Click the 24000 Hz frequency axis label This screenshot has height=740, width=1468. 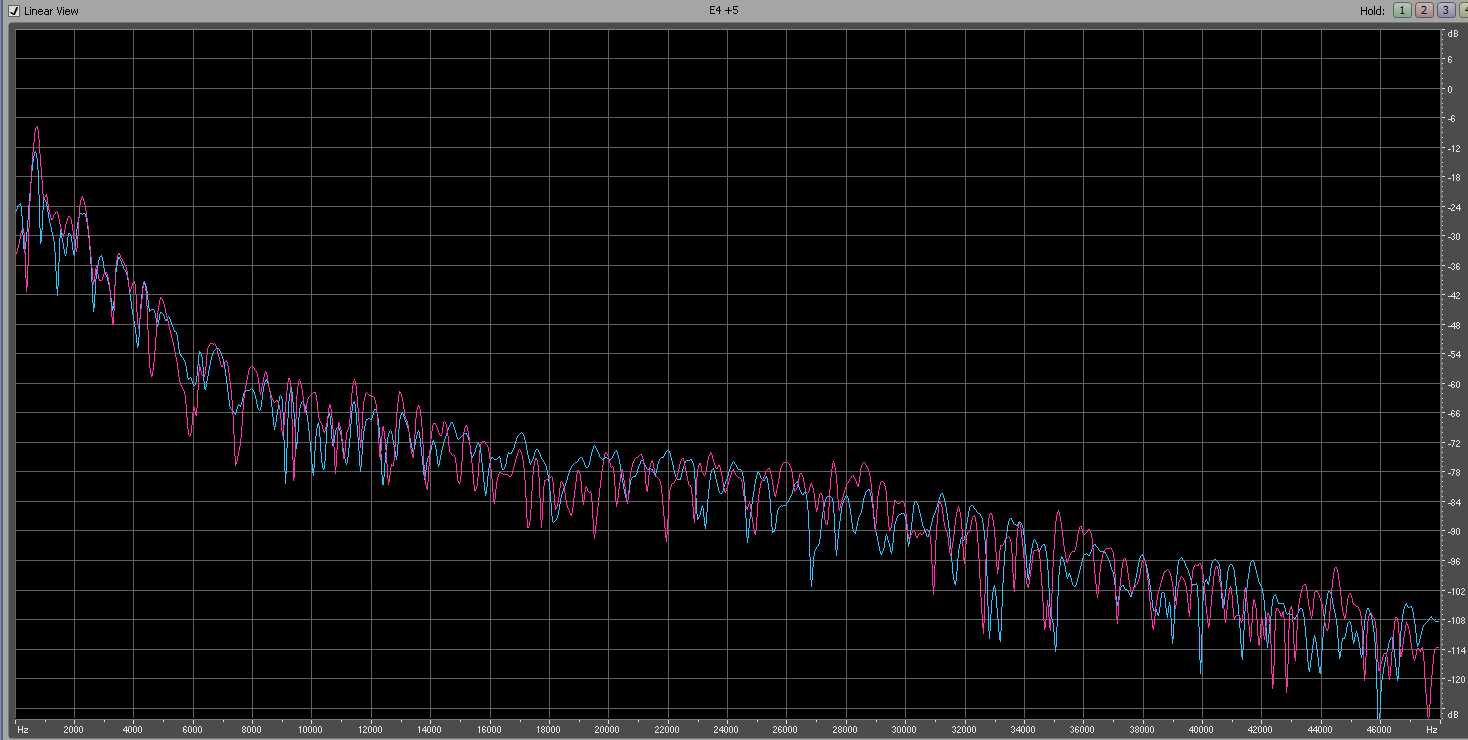(x=726, y=730)
